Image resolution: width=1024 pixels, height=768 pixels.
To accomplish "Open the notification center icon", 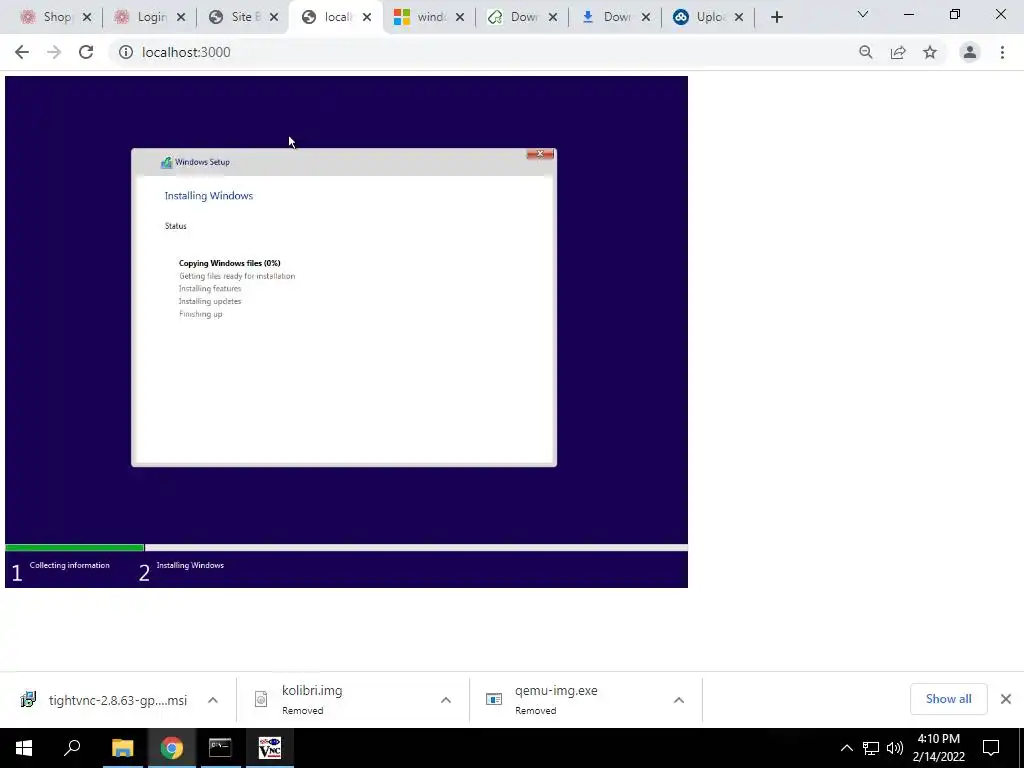I will [991, 748].
